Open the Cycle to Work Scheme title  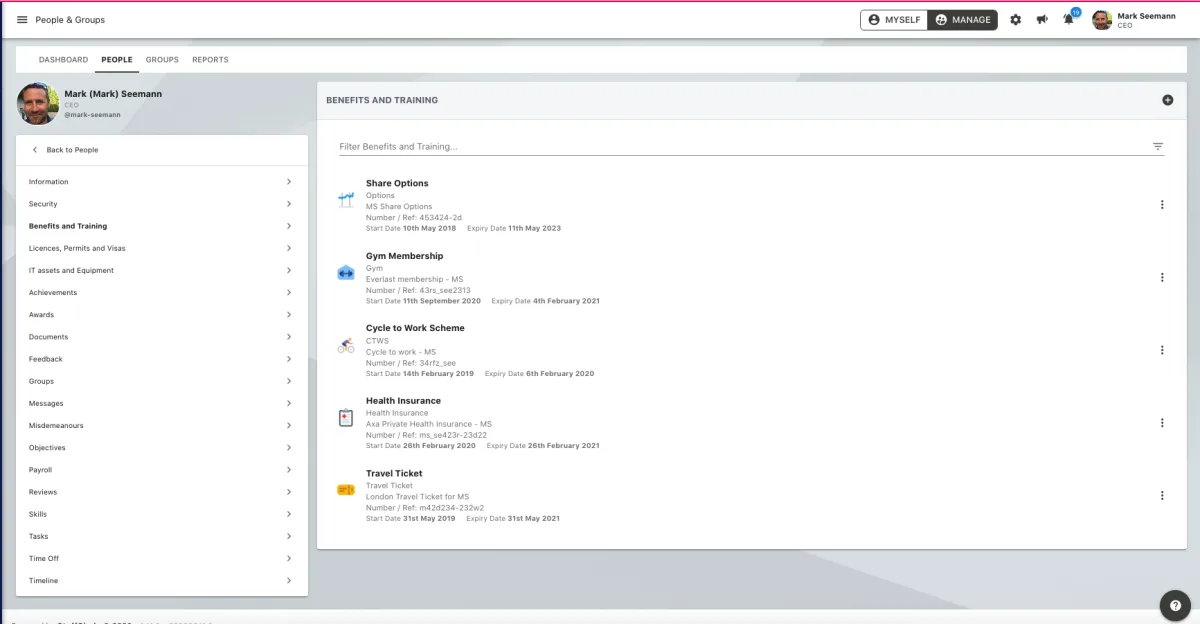[415, 328]
